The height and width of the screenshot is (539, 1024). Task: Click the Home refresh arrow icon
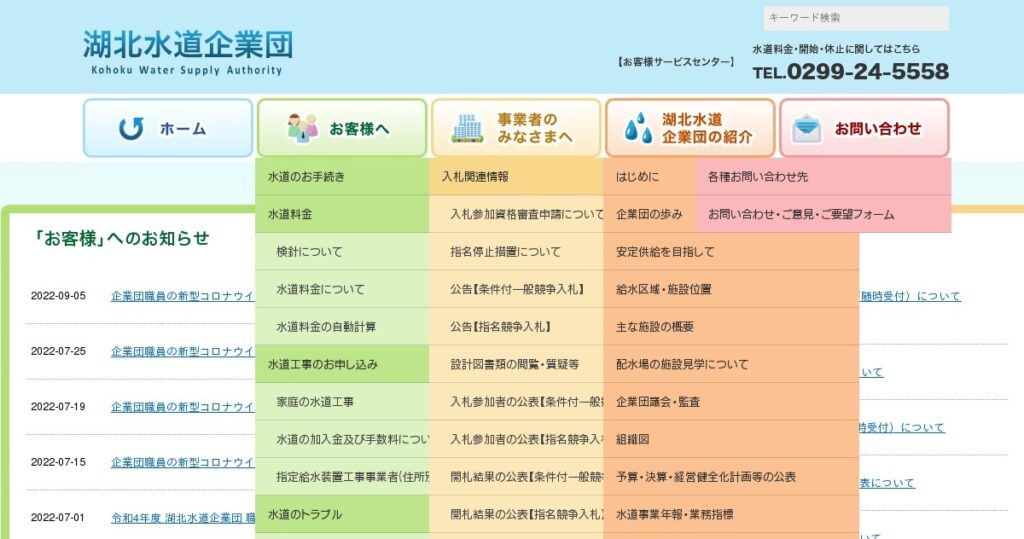coord(131,129)
